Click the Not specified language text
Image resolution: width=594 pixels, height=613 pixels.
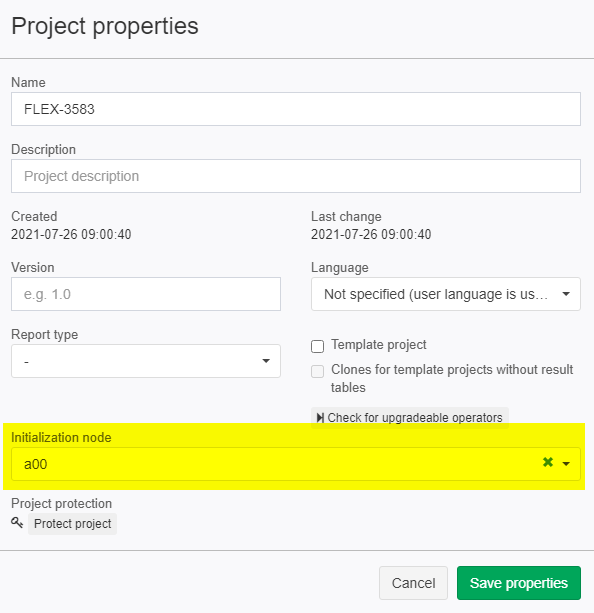(436, 294)
